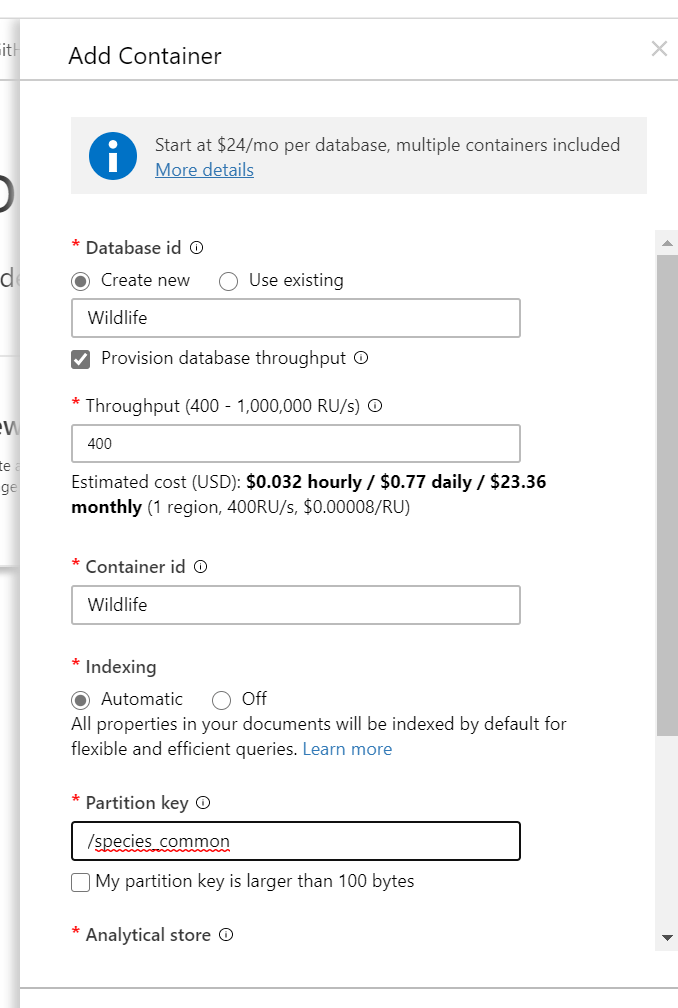Select the Create new database option

81,281
